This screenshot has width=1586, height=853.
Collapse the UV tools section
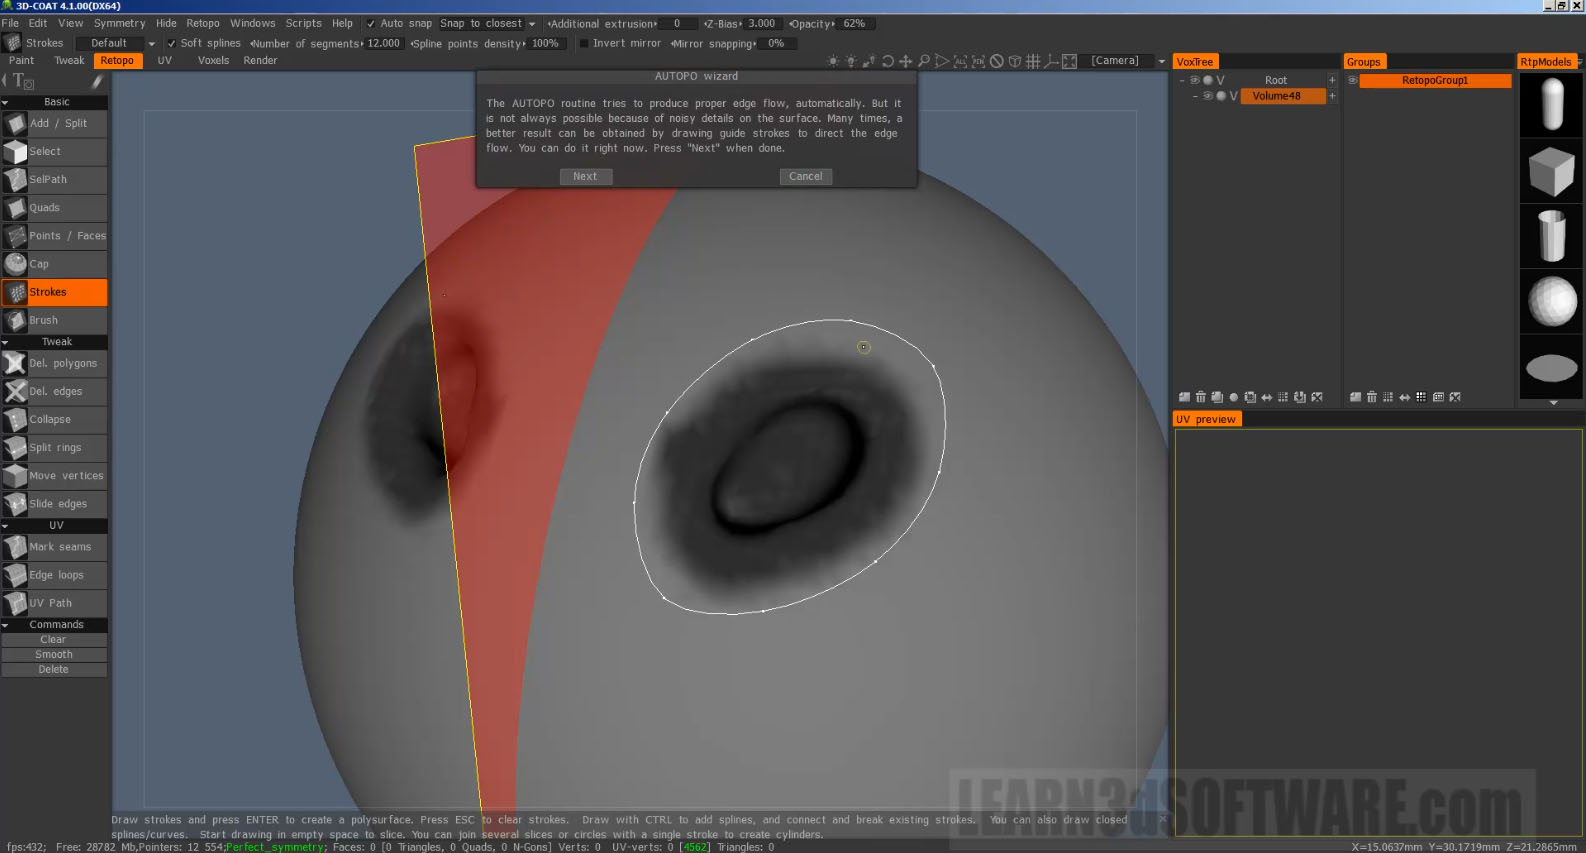(5, 525)
